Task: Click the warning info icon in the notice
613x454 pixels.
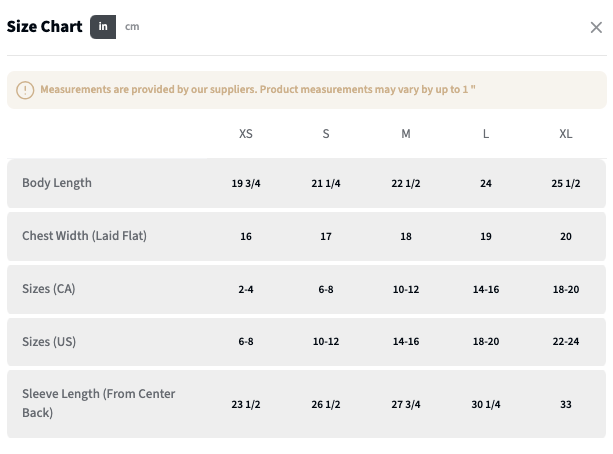Action: (x=26, y=90)
